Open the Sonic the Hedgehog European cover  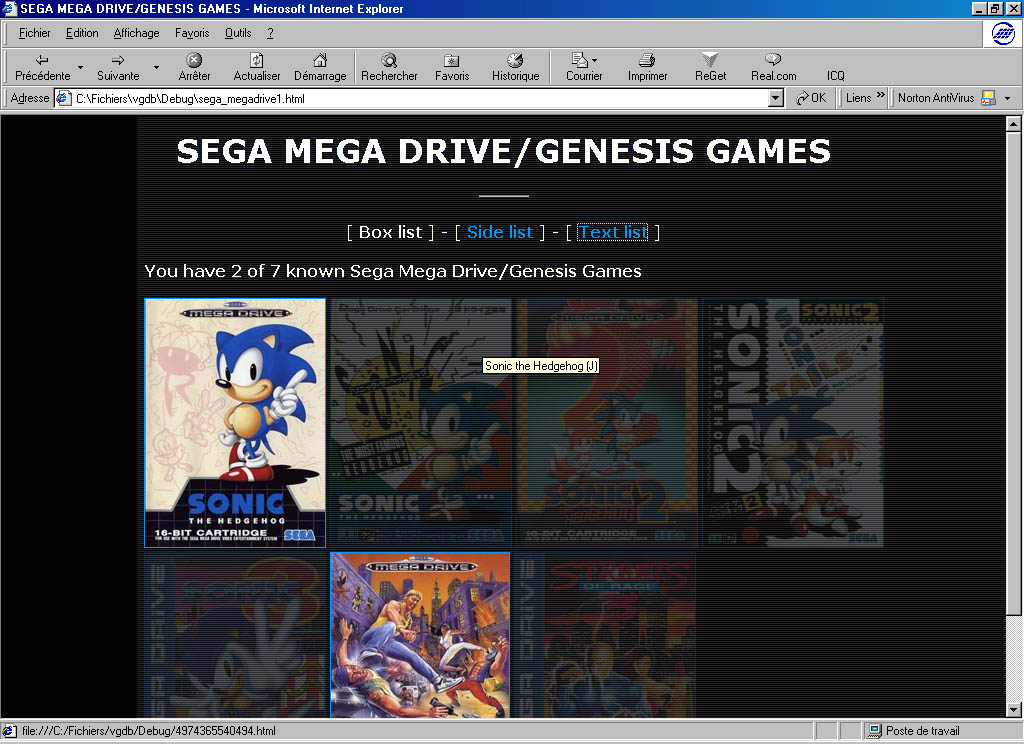click(235, 423)
